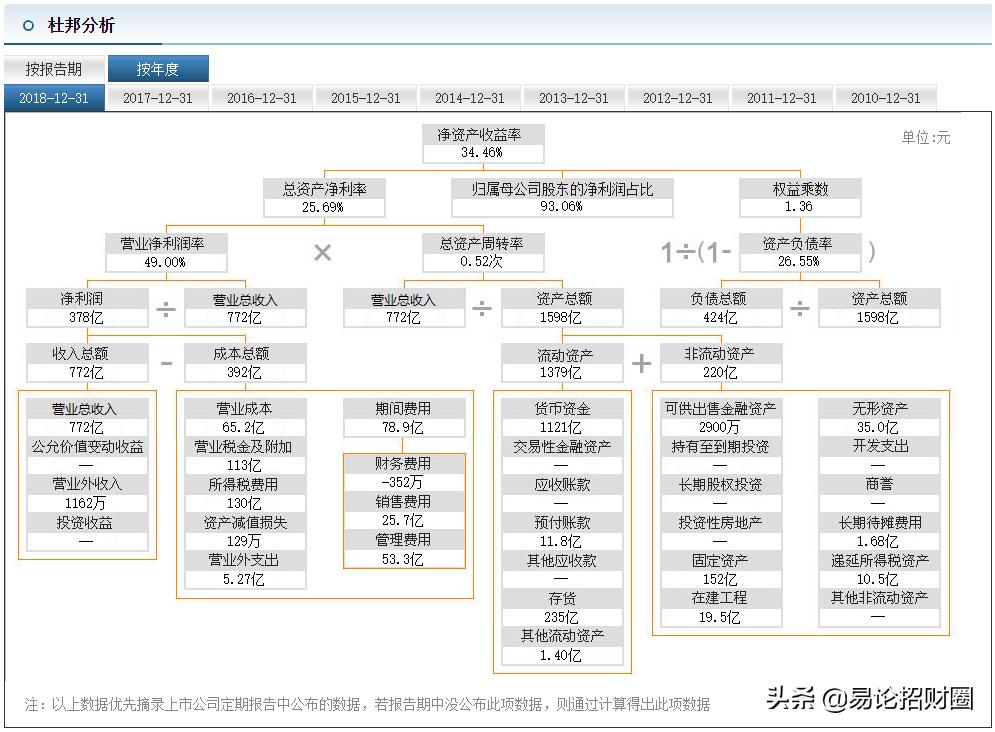Click the 26.55% value

pos(798,261)
